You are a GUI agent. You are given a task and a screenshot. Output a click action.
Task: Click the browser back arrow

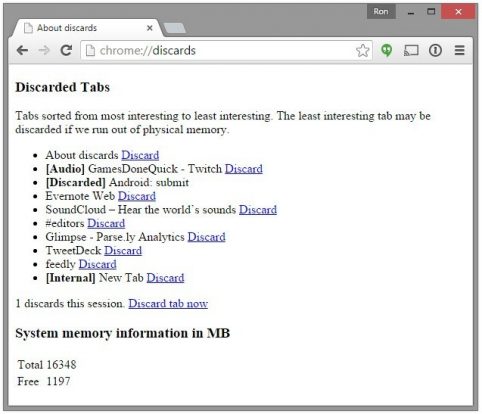point(22,50)
